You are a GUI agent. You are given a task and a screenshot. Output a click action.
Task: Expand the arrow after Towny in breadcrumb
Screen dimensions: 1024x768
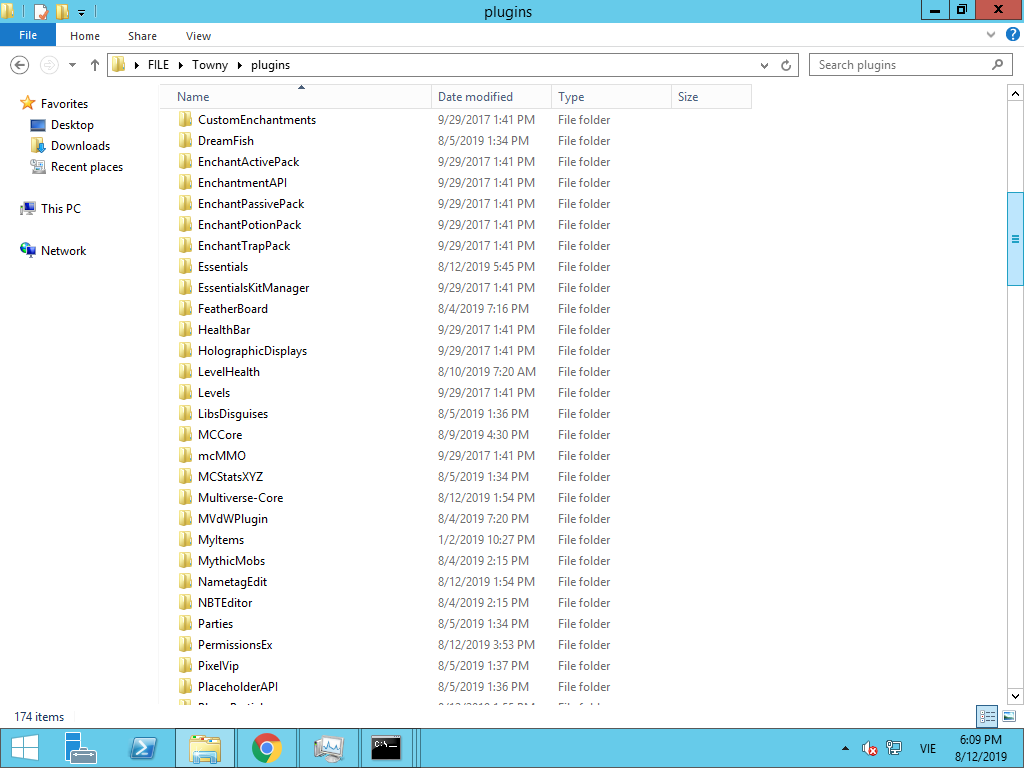click(239, 65)
